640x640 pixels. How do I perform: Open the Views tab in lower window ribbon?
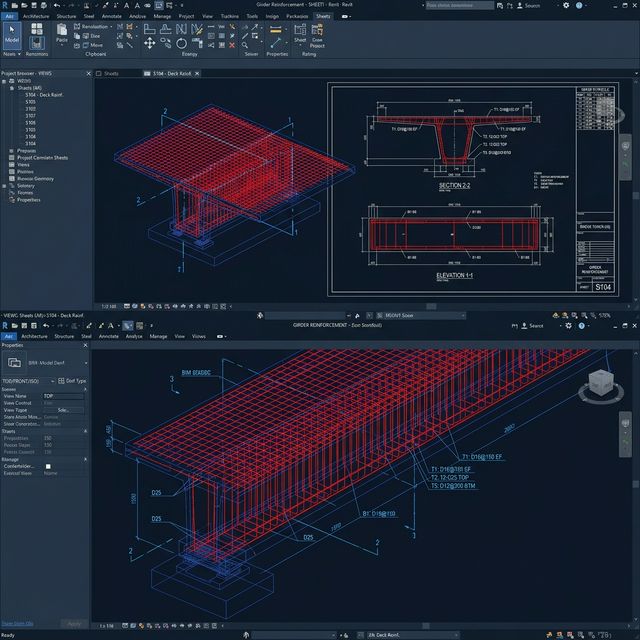pos(199,336)
